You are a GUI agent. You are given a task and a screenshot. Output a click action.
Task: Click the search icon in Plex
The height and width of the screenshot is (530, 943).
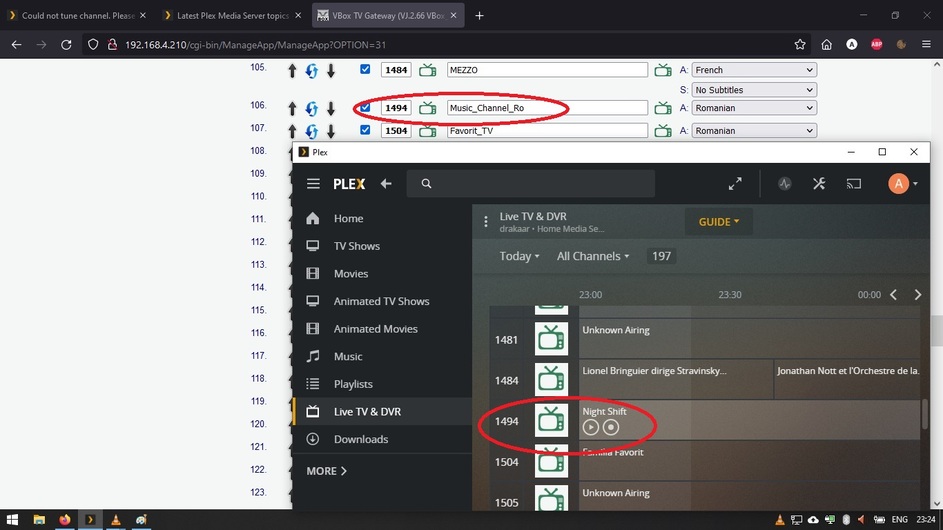pos(426,183)
